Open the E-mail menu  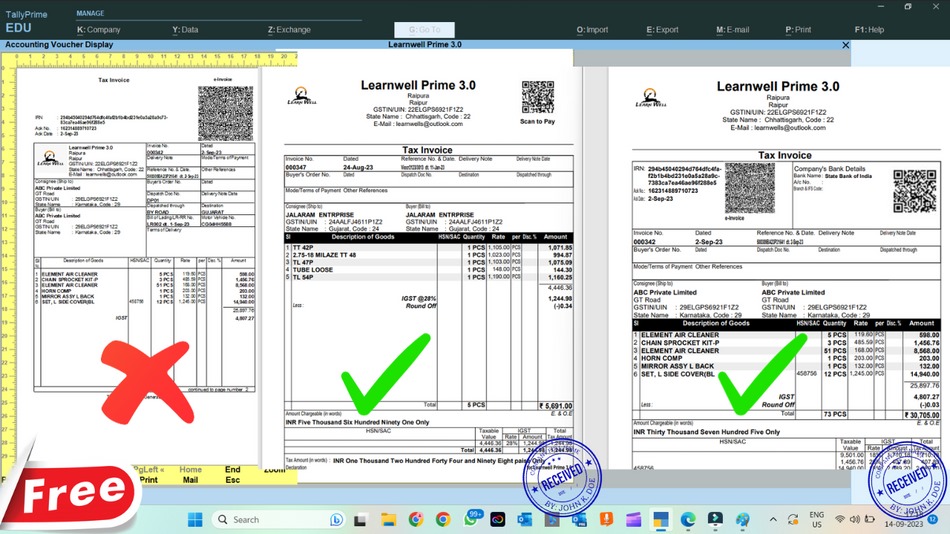tap(732, 30)
